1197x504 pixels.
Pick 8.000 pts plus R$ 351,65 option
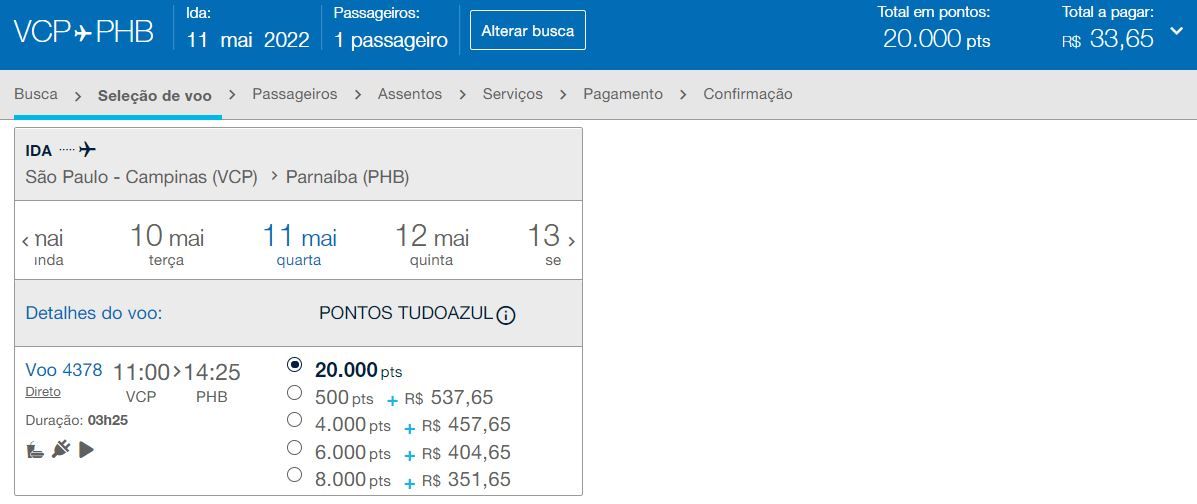pyautogui.click(x=294, y=475)
